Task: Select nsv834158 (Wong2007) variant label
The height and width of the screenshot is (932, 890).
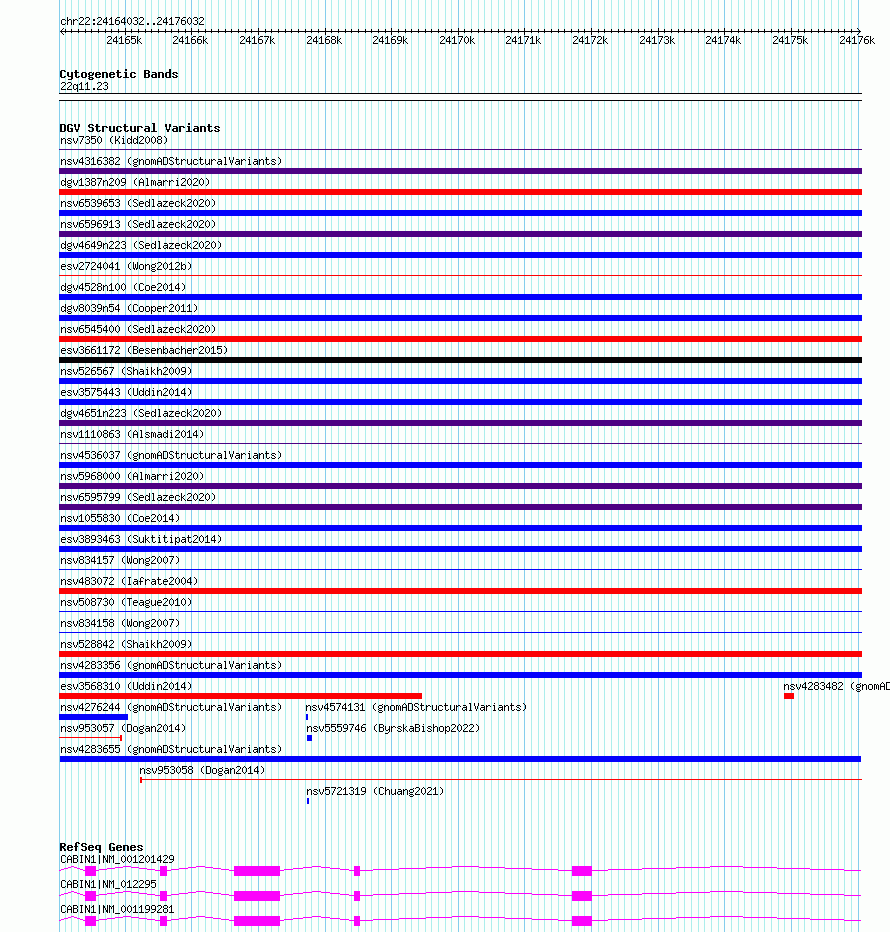Action: click(120, 624)
